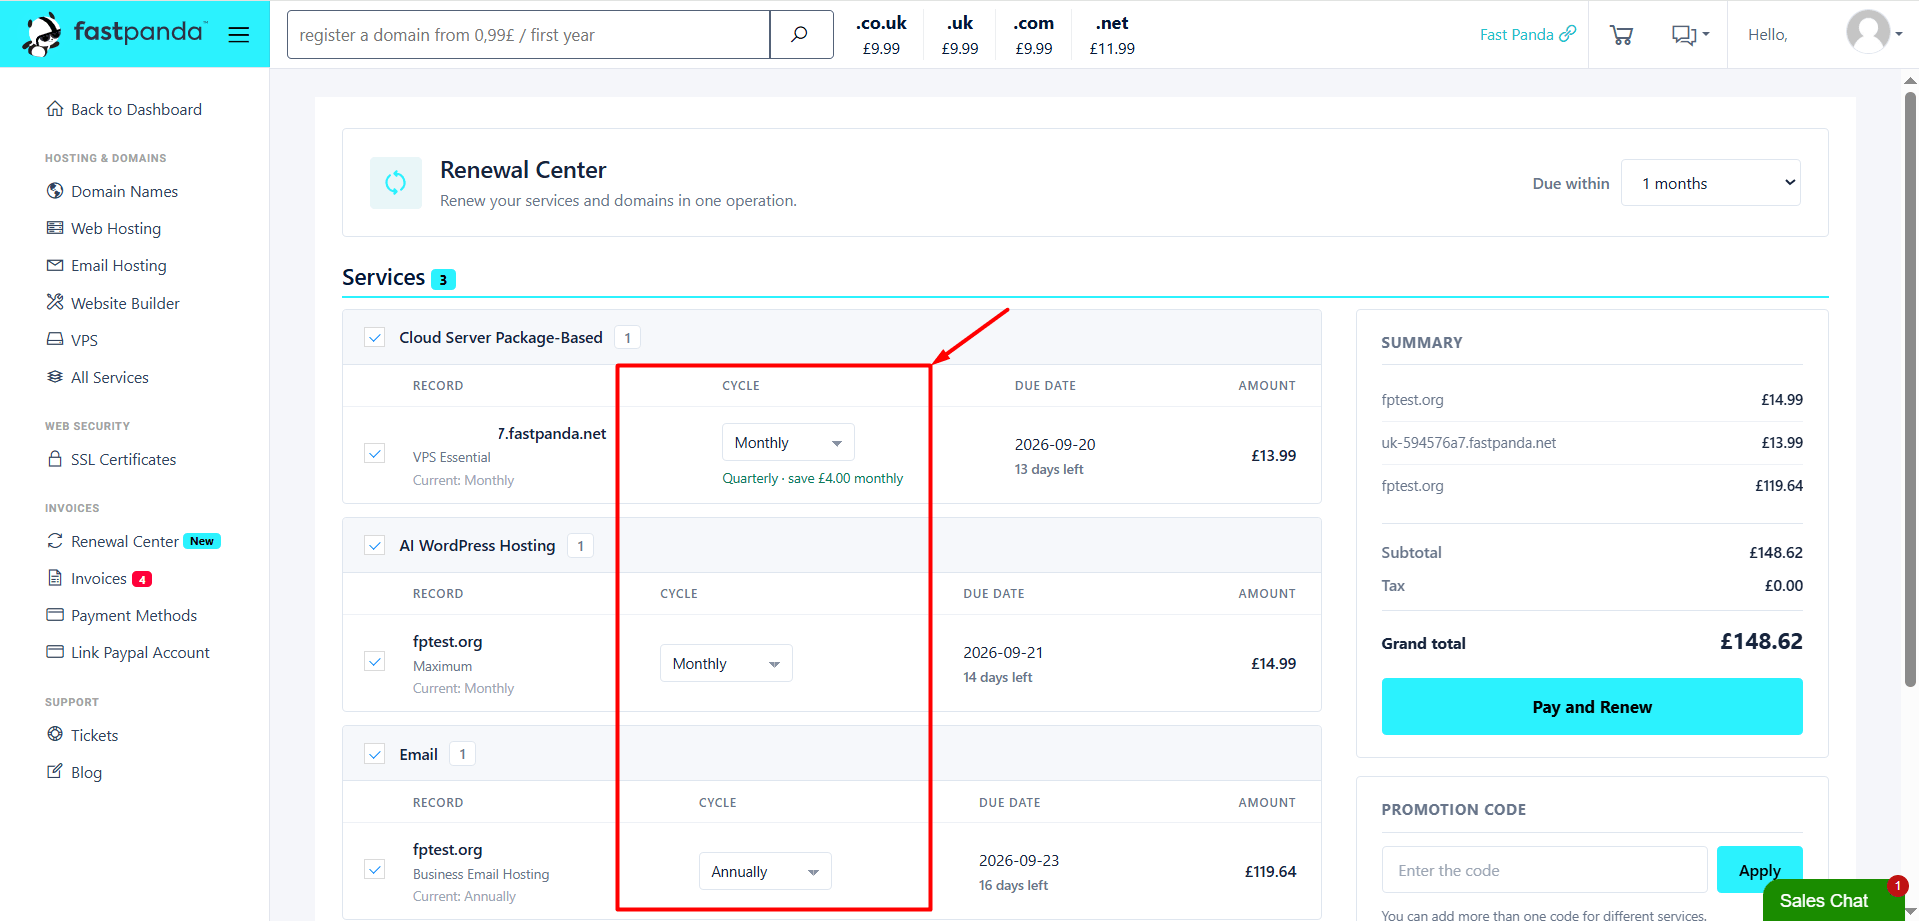Toggle the Business Email Hosting record checkbox
Screen dimensions: 1919x921
375,869
